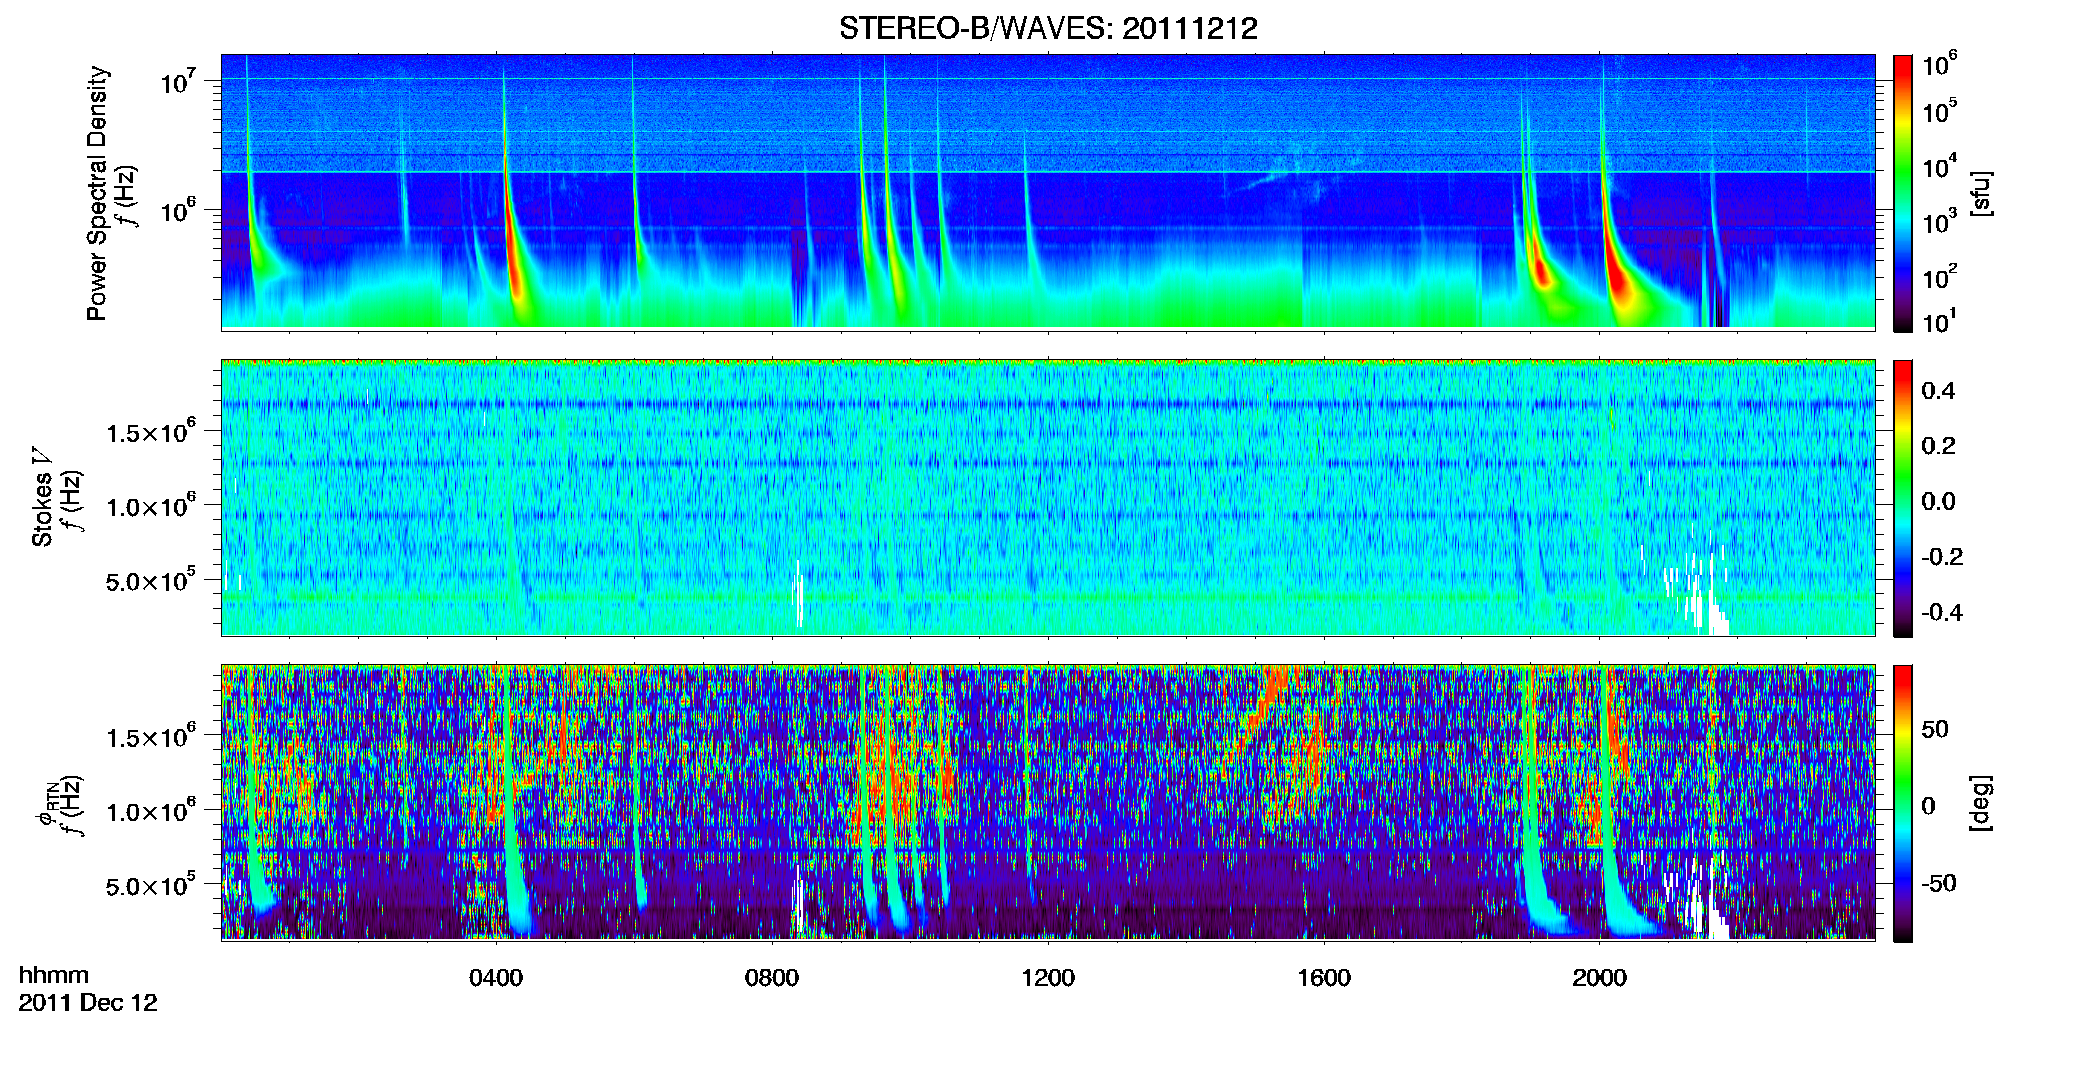Click the 1.5×10^6 tick of the φ RTN panel
Screen dimensions: 2096x1080
click(151, 737)
